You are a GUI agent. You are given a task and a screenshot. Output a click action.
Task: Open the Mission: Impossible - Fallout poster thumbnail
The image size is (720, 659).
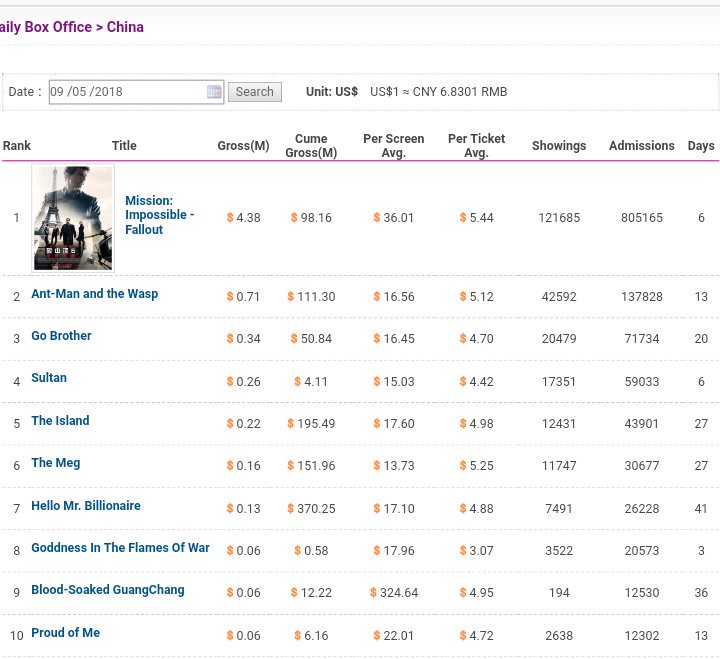point(73,218)
